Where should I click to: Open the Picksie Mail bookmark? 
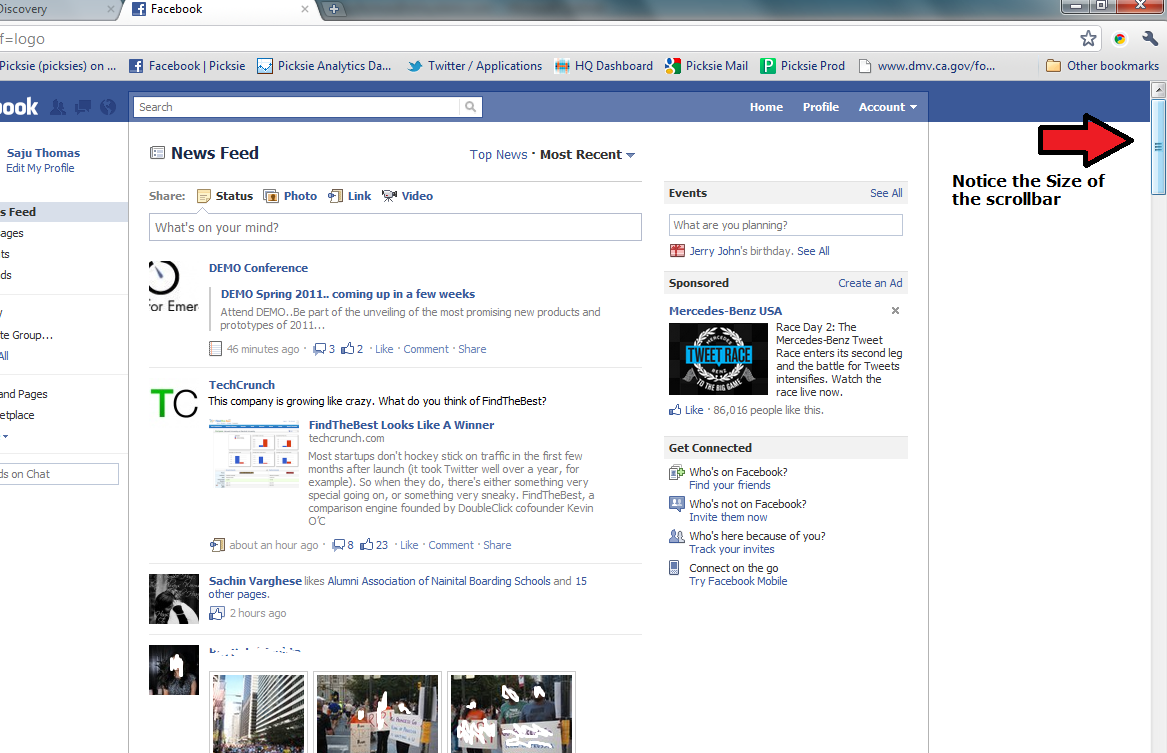pyautogui.click(x=706, y=66)
